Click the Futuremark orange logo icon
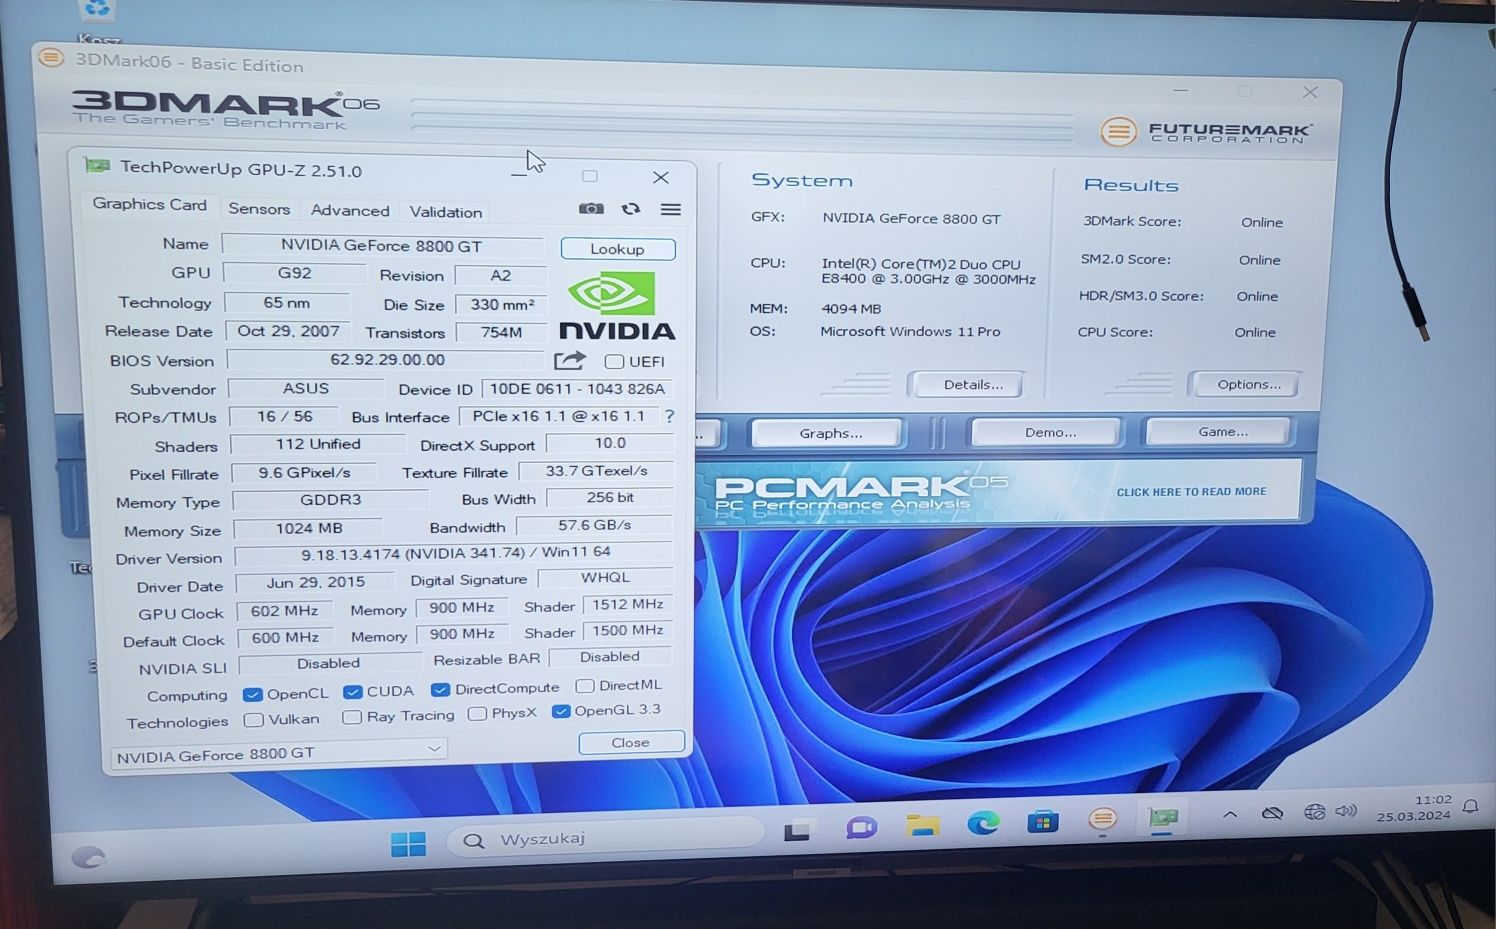This screenshot has height=929, width=1496. pos(1118,131)
